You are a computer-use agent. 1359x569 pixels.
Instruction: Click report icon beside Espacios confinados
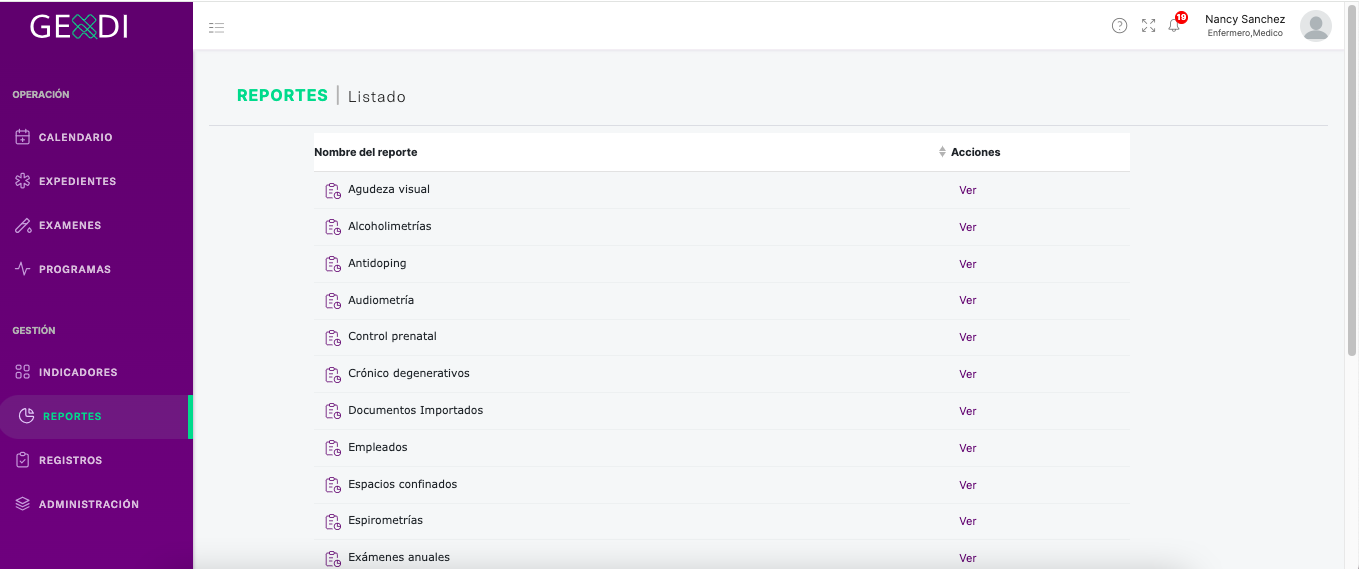(x=333, y=485)
